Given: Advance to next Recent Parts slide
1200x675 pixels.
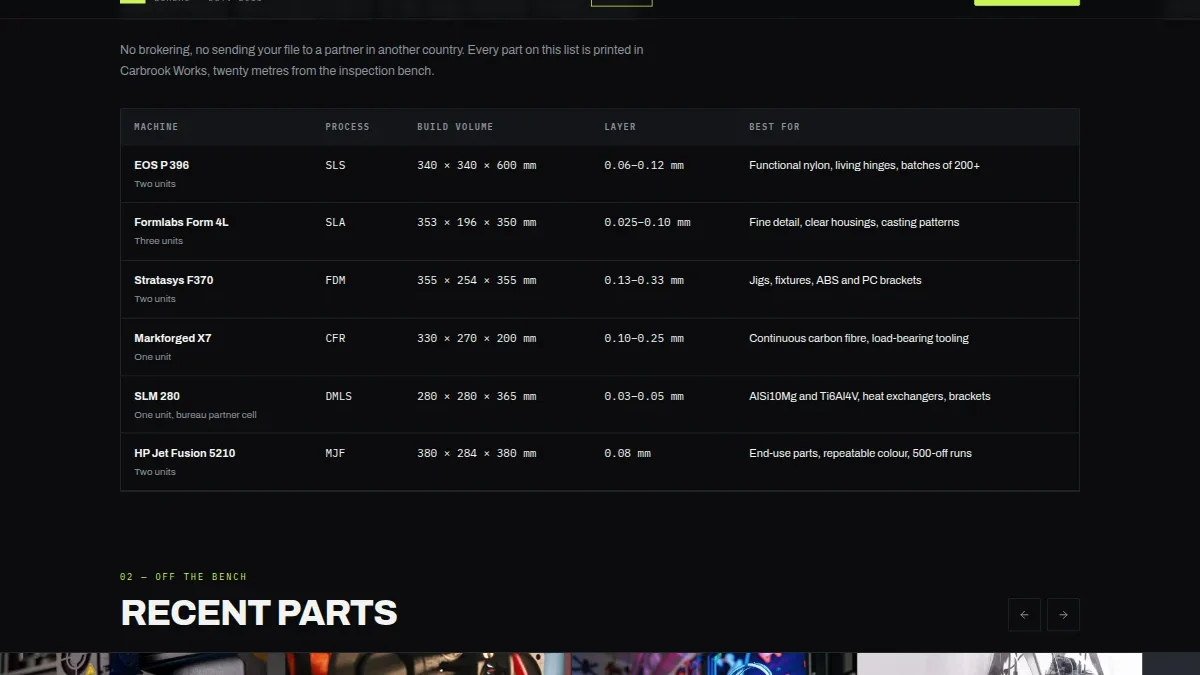Looking at the screenshot, I should click(x=1063, y=615).
